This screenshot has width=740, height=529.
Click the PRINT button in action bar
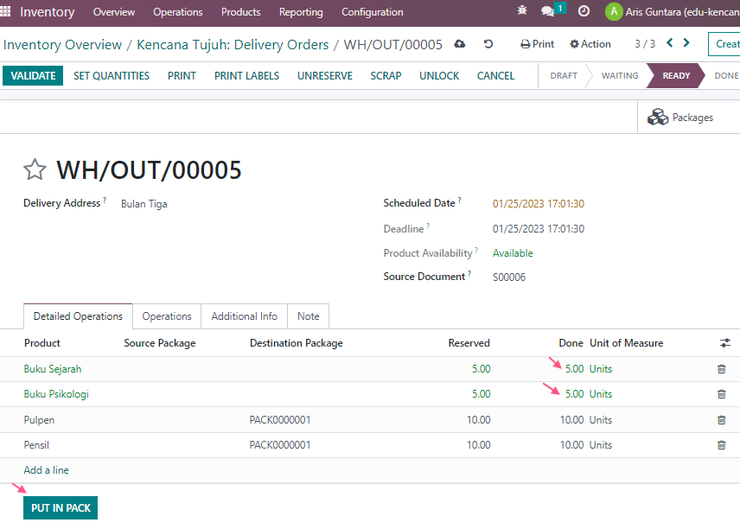pyautogui.click(x=182, y=76)
